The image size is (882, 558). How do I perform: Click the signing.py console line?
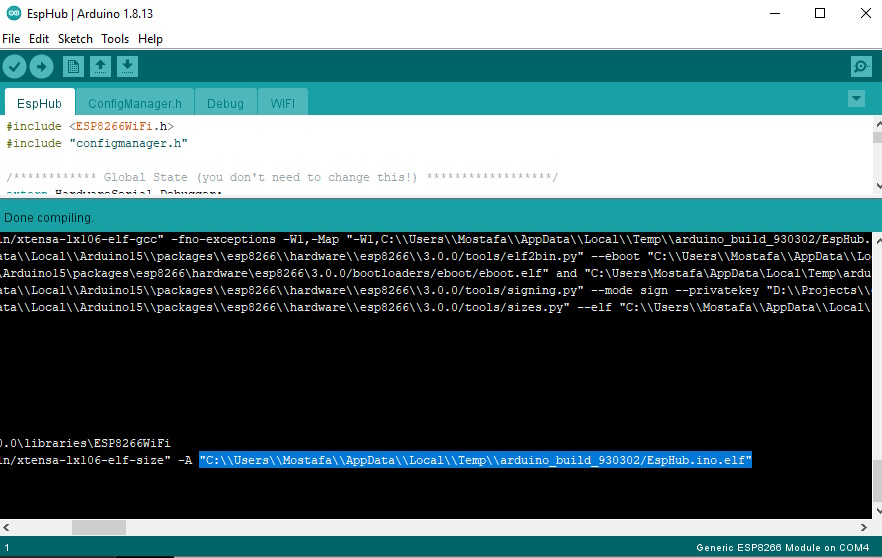pos(435,290)
